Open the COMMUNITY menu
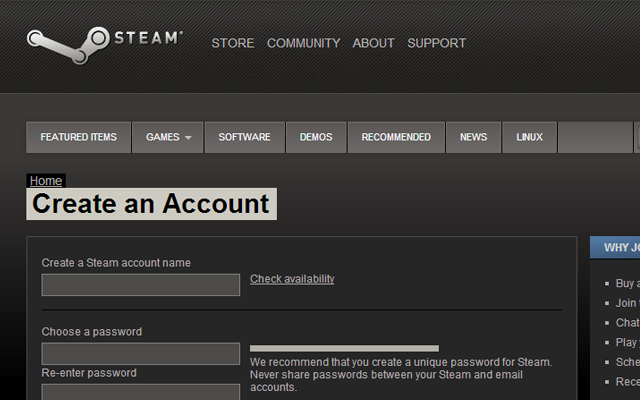The width and height of the screenshot is (640, 400). click(303, 43)
